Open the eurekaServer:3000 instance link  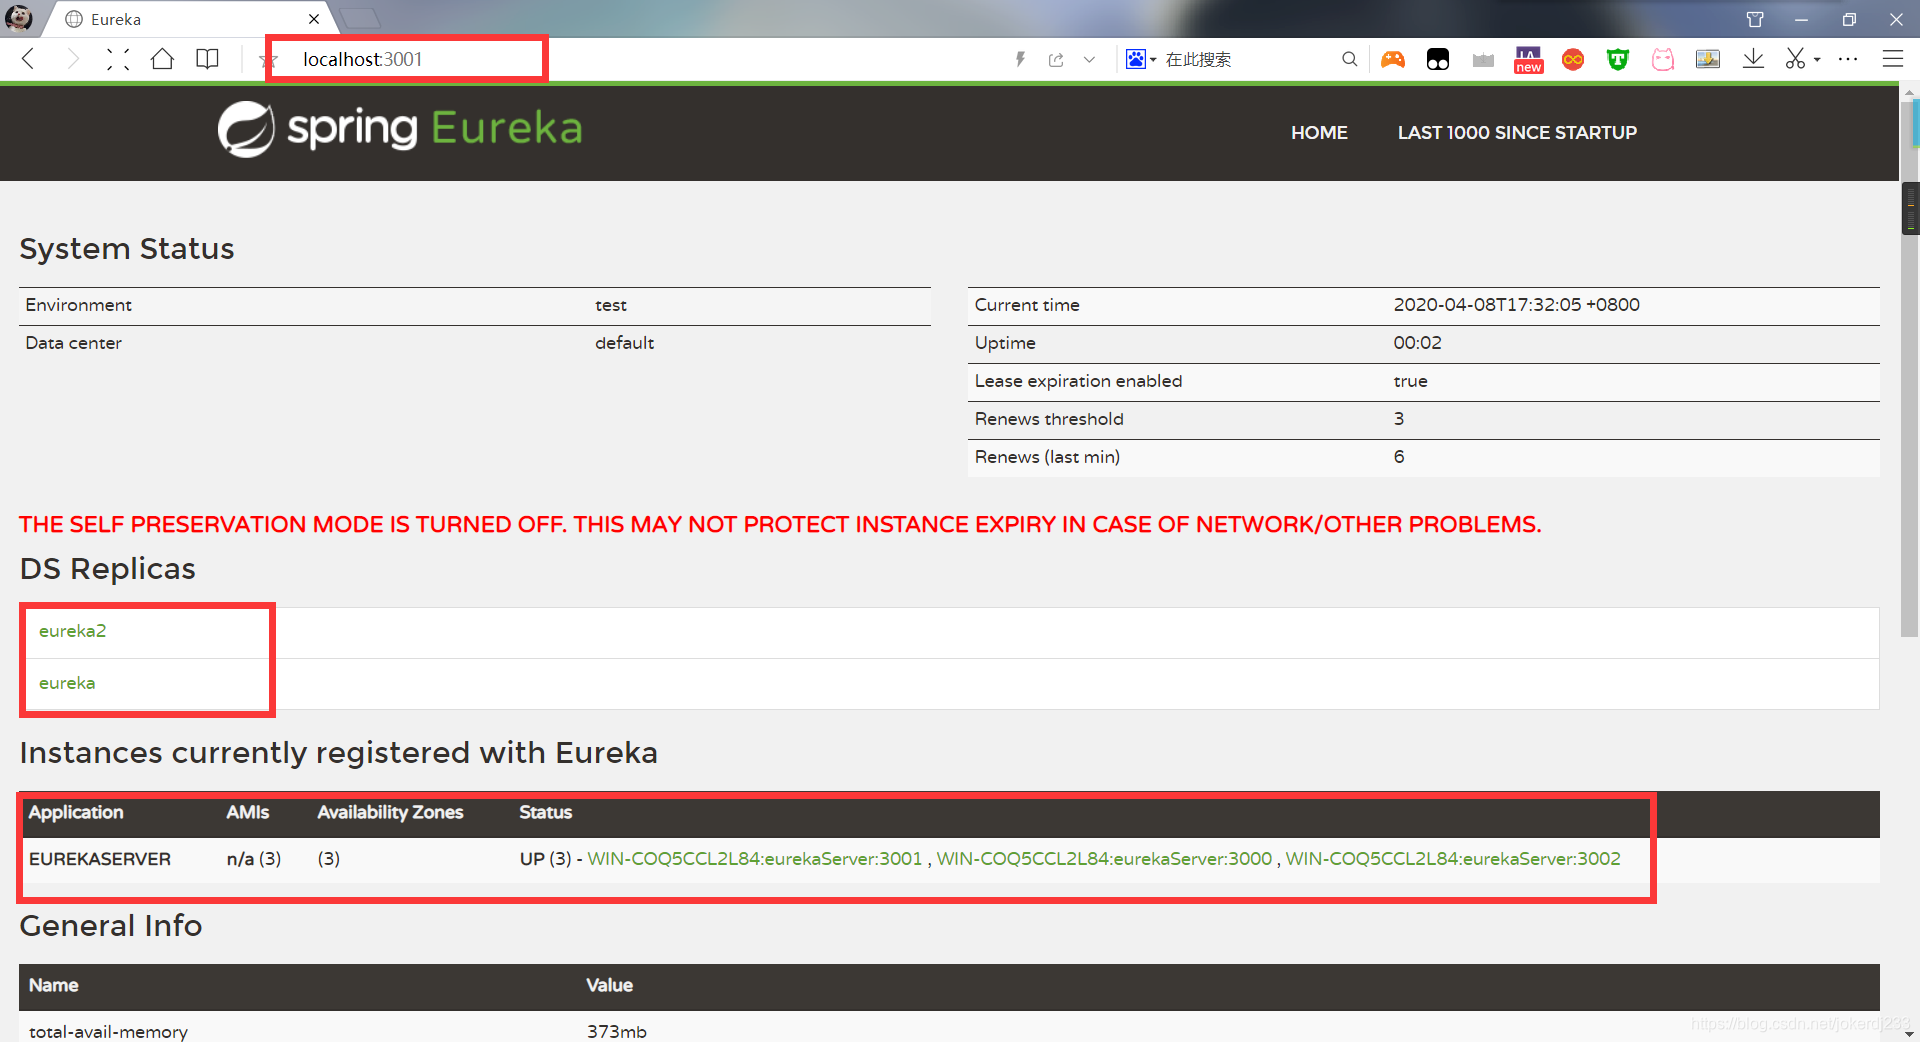1104,859
